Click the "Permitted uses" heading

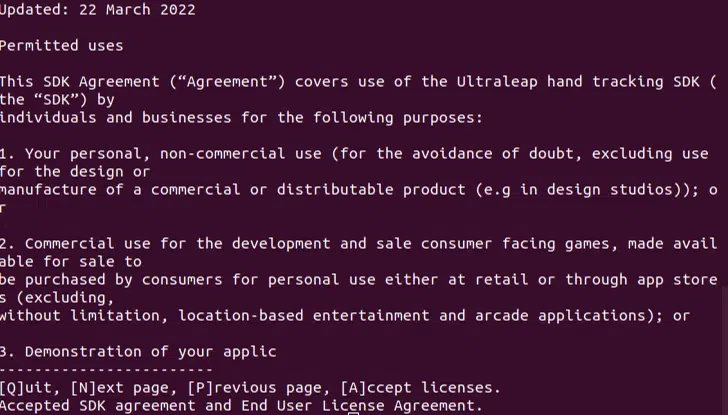point(61,45)
